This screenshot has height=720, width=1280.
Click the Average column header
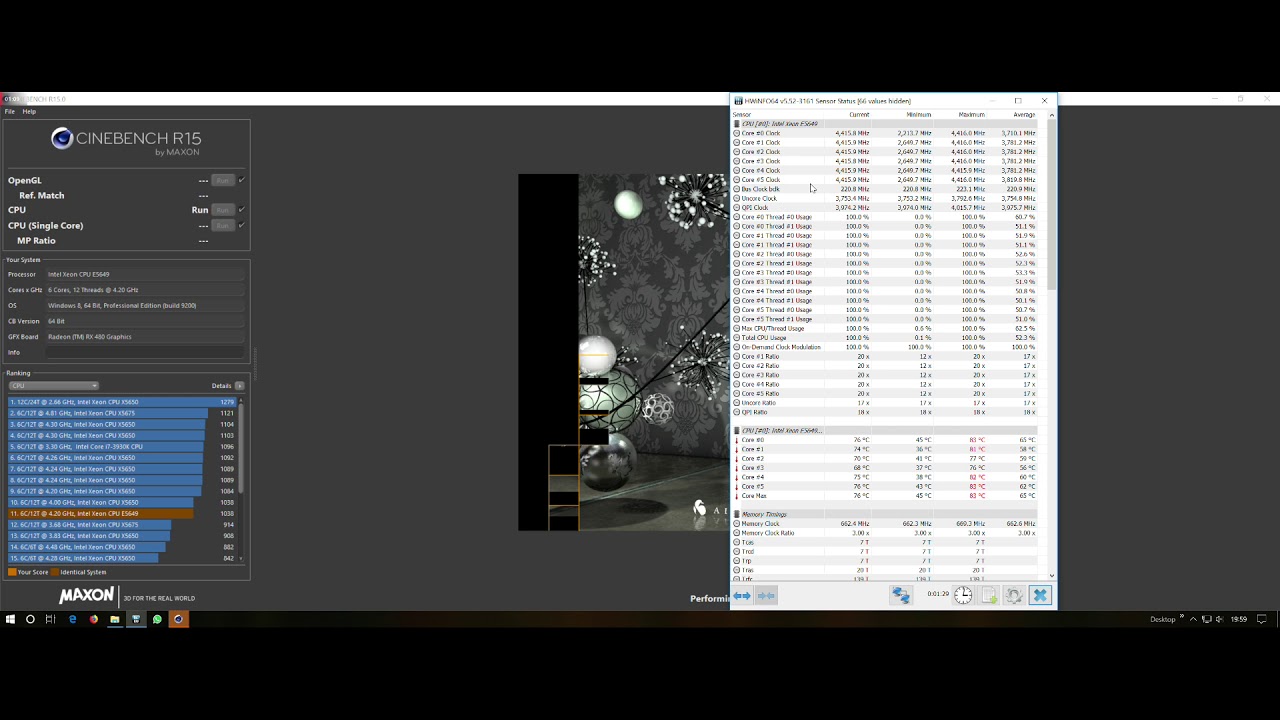[x=1024, y=115]
